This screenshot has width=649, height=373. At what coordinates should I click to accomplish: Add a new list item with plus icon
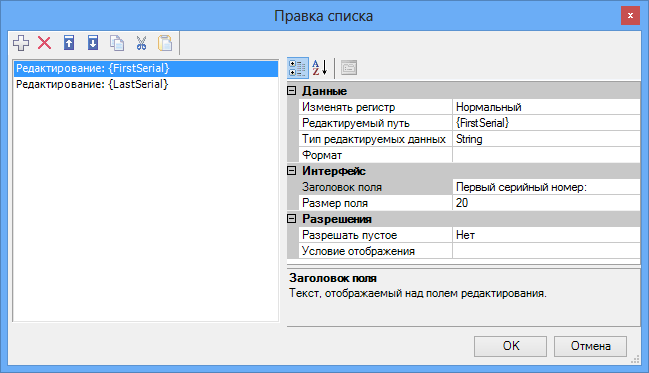point(21,43)
